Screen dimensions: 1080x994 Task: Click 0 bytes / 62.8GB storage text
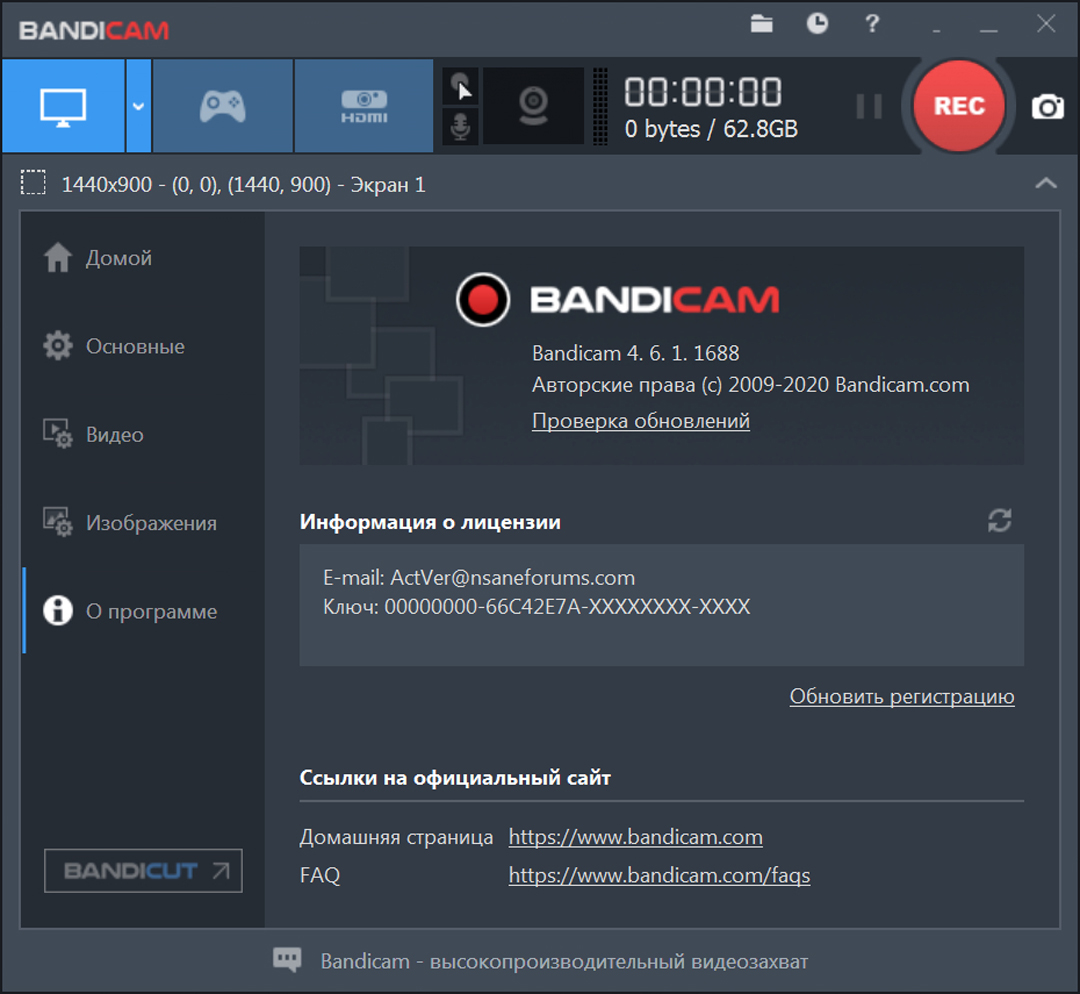click(711, 129)
